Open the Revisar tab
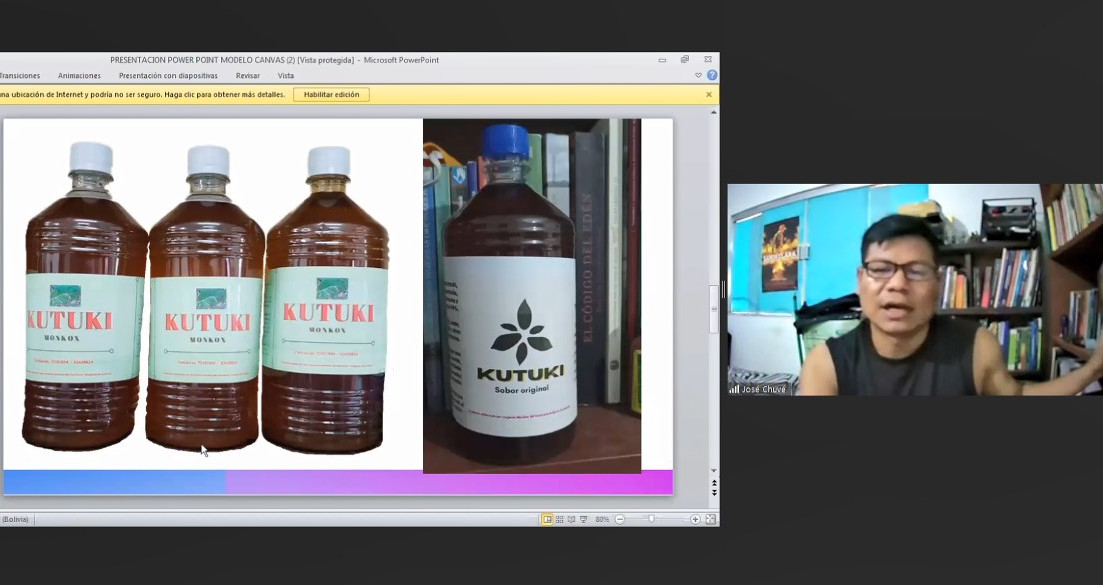This screenshot has height=585, width=1103. 248,75
